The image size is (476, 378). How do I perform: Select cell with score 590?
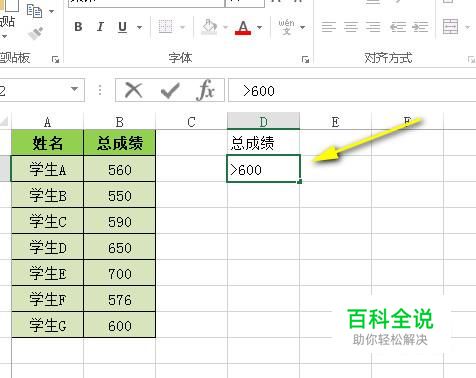120,221
